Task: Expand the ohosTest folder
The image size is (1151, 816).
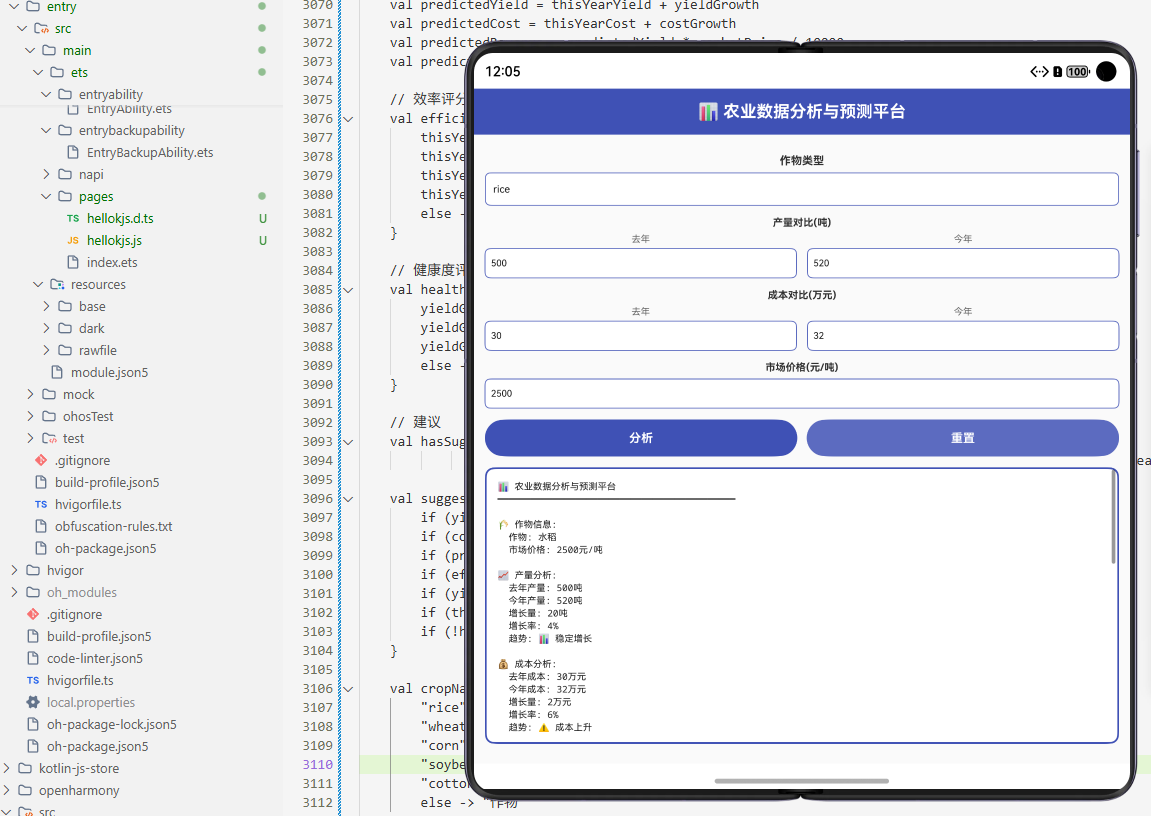Action: tap(30, 417)
